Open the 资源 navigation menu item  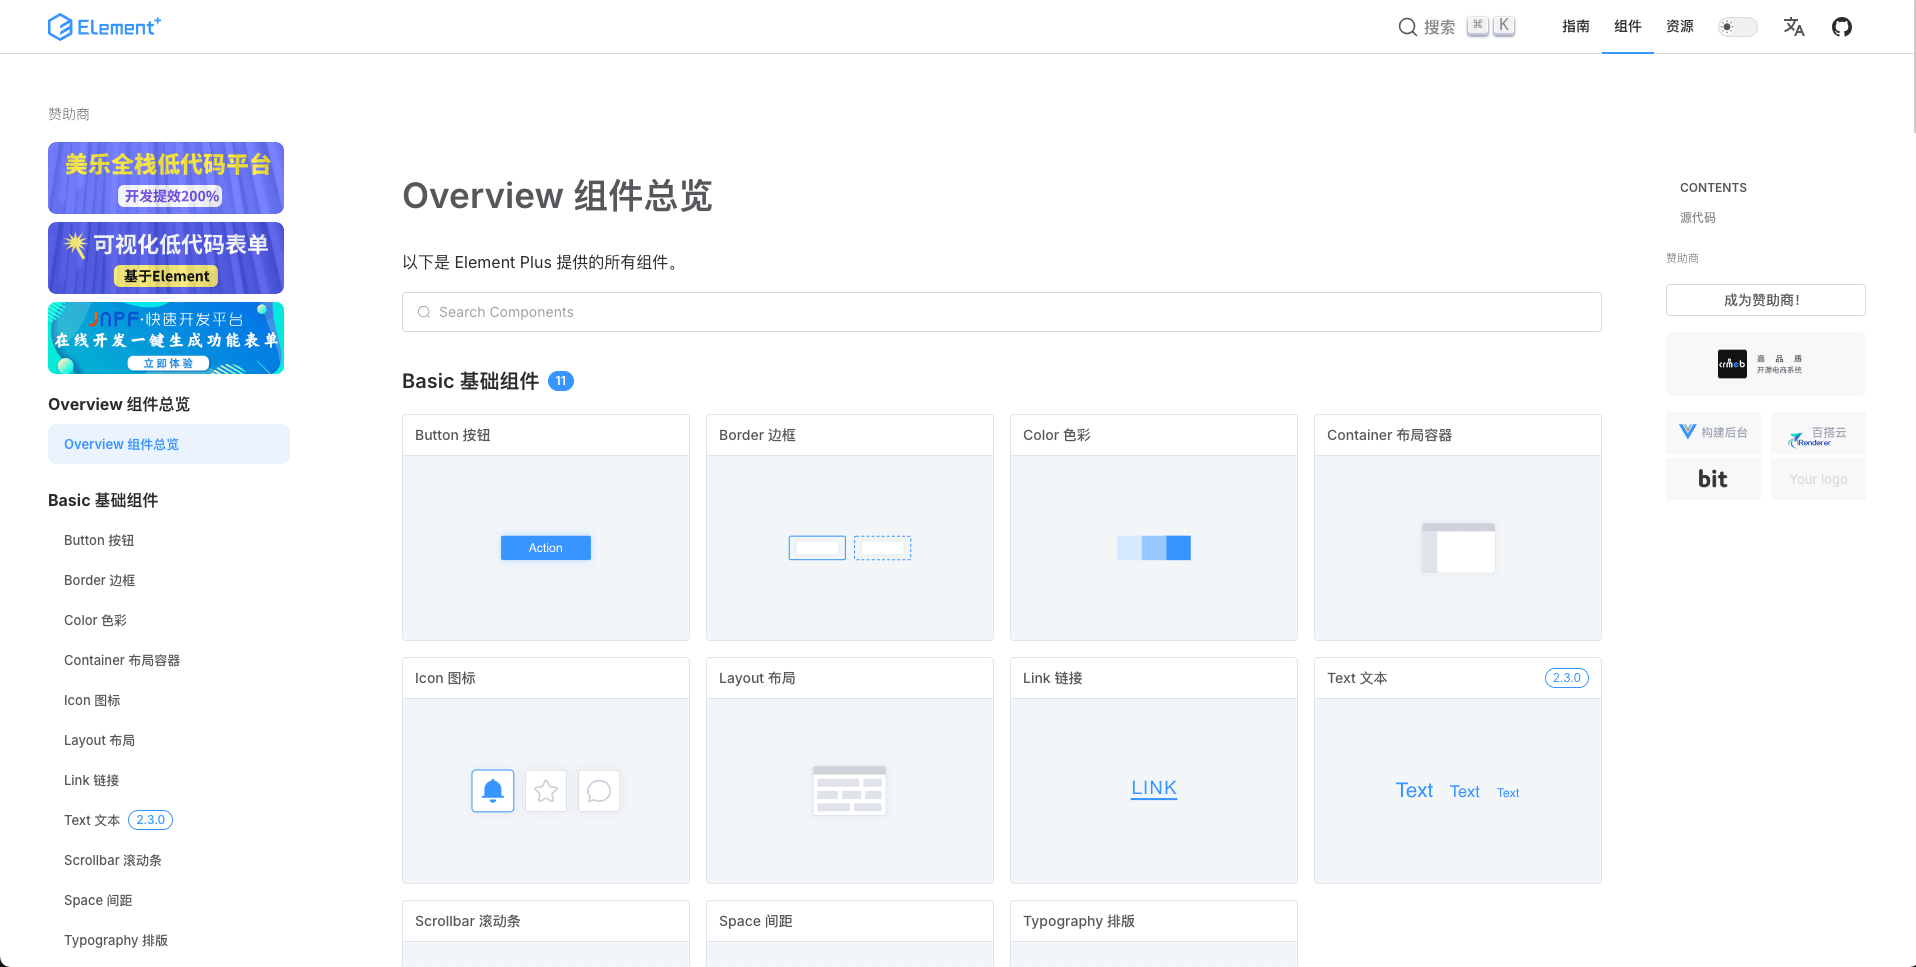[x=1679, y=27]
